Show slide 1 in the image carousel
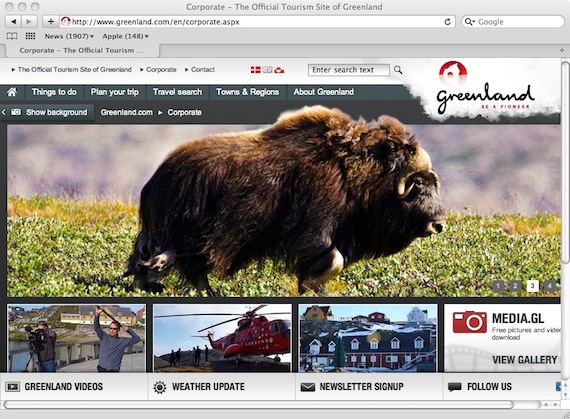 [498, 286]
